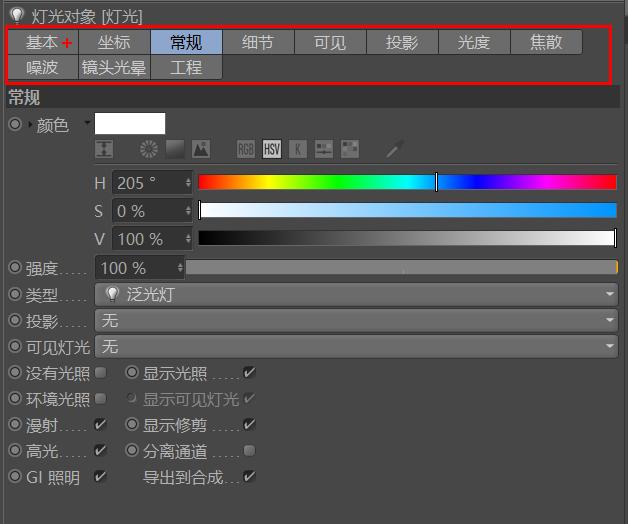This screenshot has width=628, height=524.
Task: Open the small arrow menu beside color swatch
Action: [87, 122]
